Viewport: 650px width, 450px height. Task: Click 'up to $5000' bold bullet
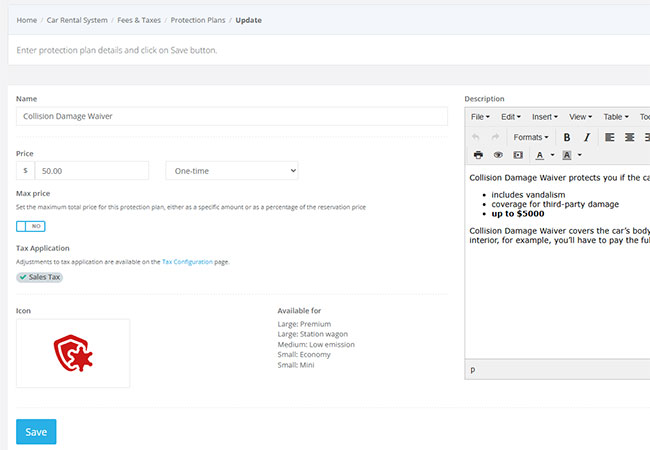click(518, 214)
